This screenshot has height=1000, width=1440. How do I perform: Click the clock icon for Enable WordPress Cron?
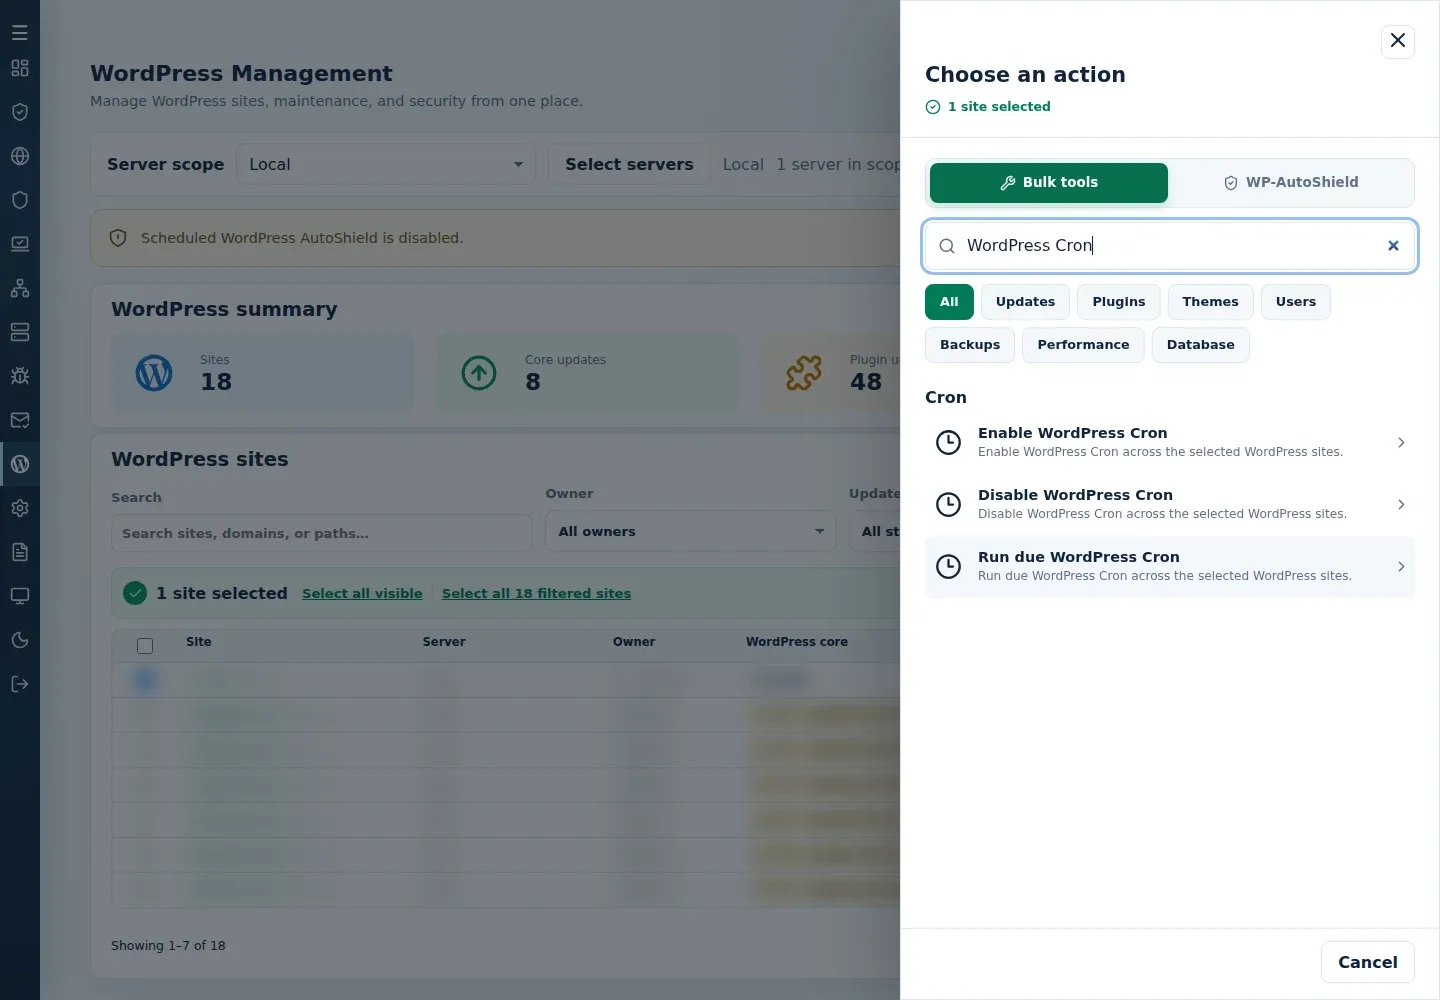point(948,442)
